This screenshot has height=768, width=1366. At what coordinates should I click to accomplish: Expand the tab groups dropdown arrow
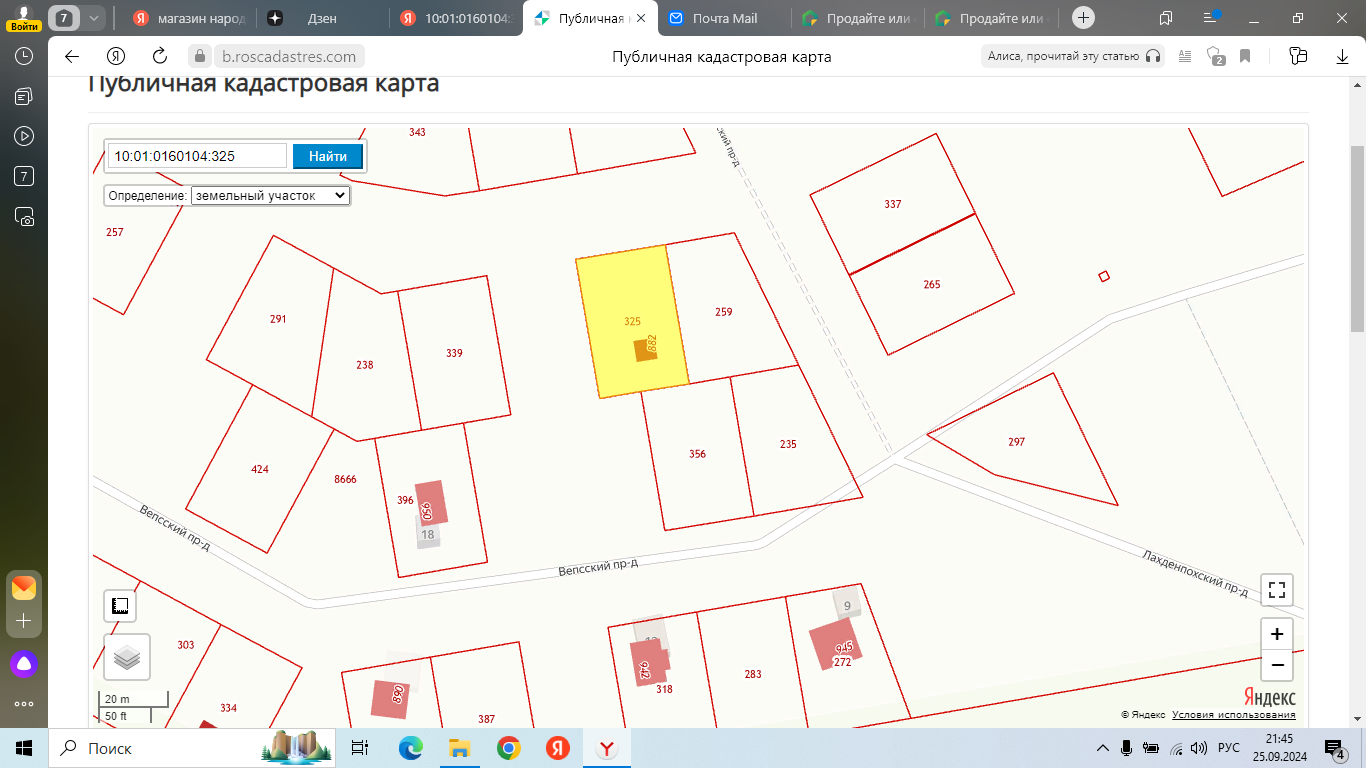coord(94,18)
